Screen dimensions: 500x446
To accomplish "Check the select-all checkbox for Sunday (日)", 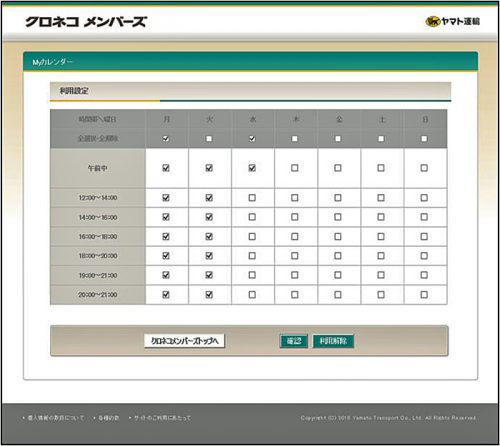I will click(424, 139).
